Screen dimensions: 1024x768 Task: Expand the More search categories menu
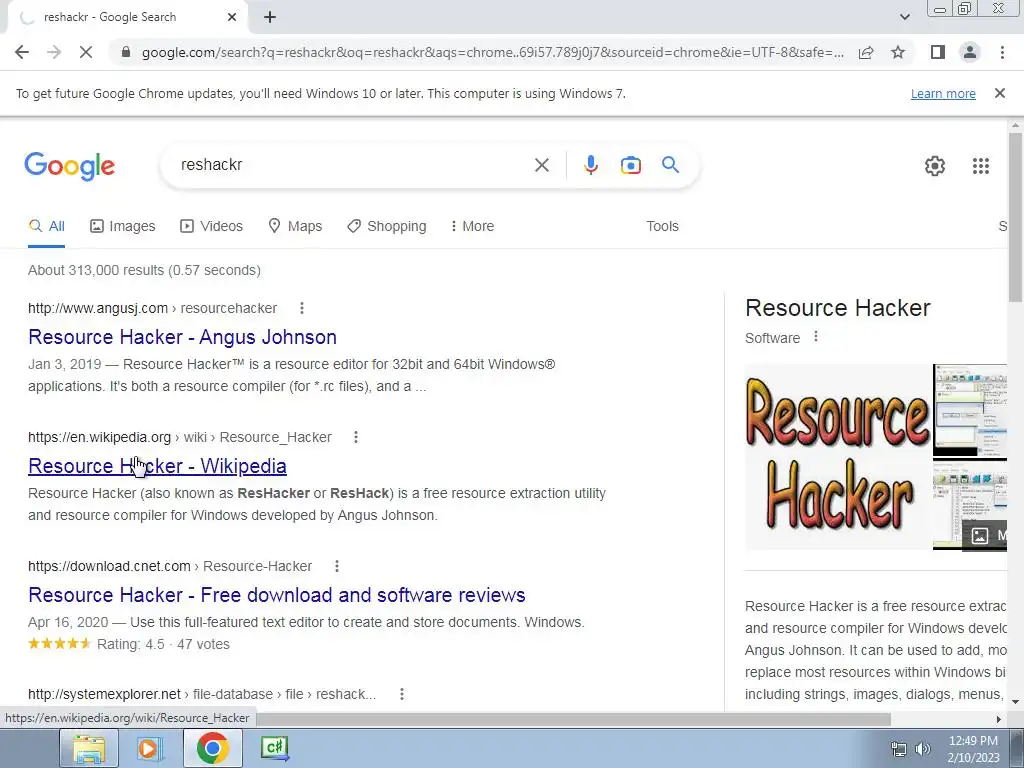(472, 226)
